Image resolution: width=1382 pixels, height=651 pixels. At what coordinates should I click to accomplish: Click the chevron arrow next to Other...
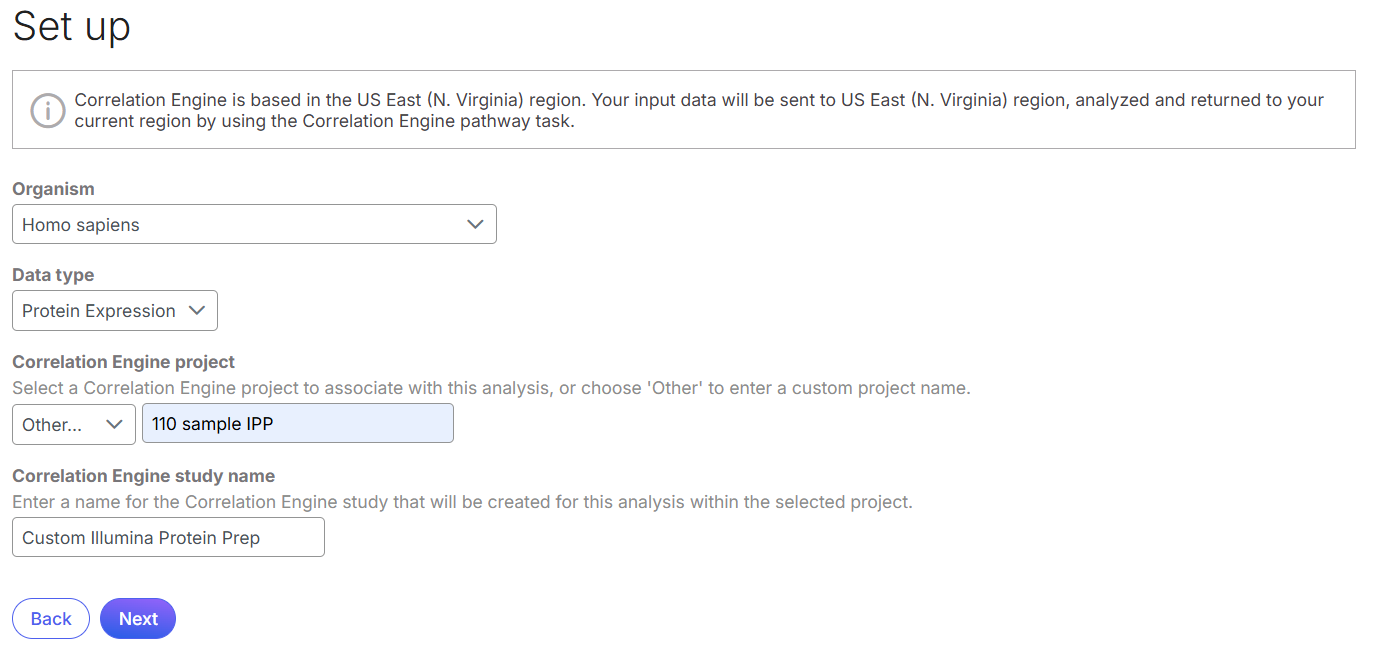(x=115, y=424)
